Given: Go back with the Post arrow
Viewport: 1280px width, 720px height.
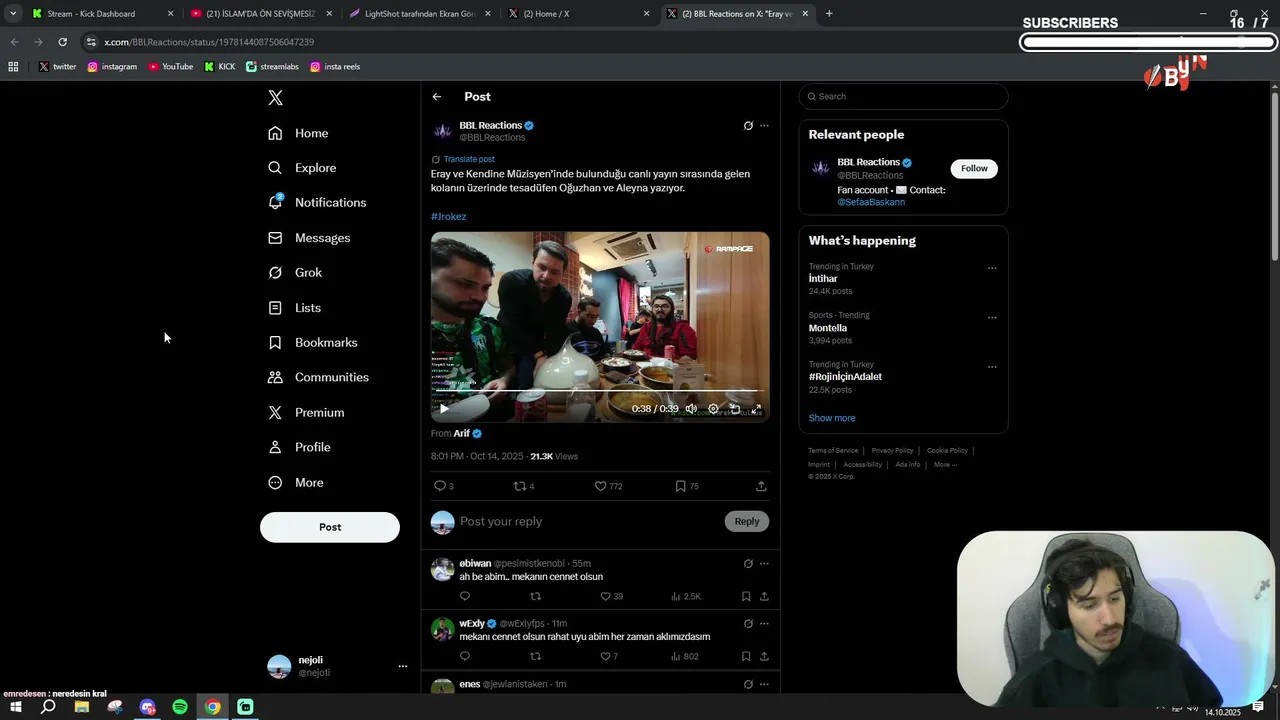Looking at the screenshot, I should tap(437, 97).
